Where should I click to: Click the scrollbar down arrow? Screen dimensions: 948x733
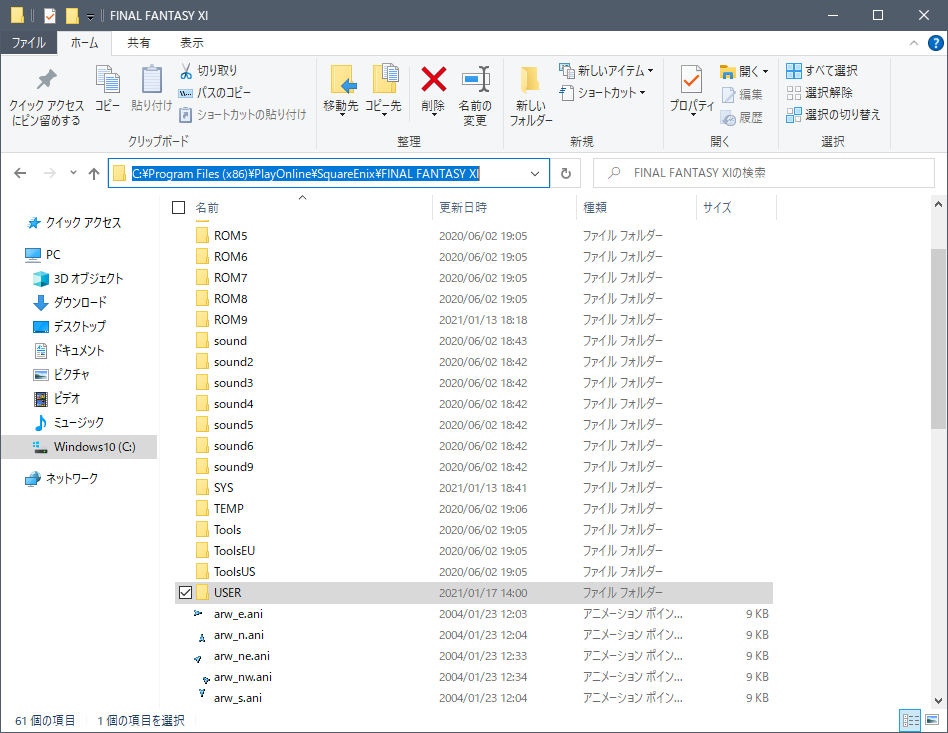pos(938,701)
